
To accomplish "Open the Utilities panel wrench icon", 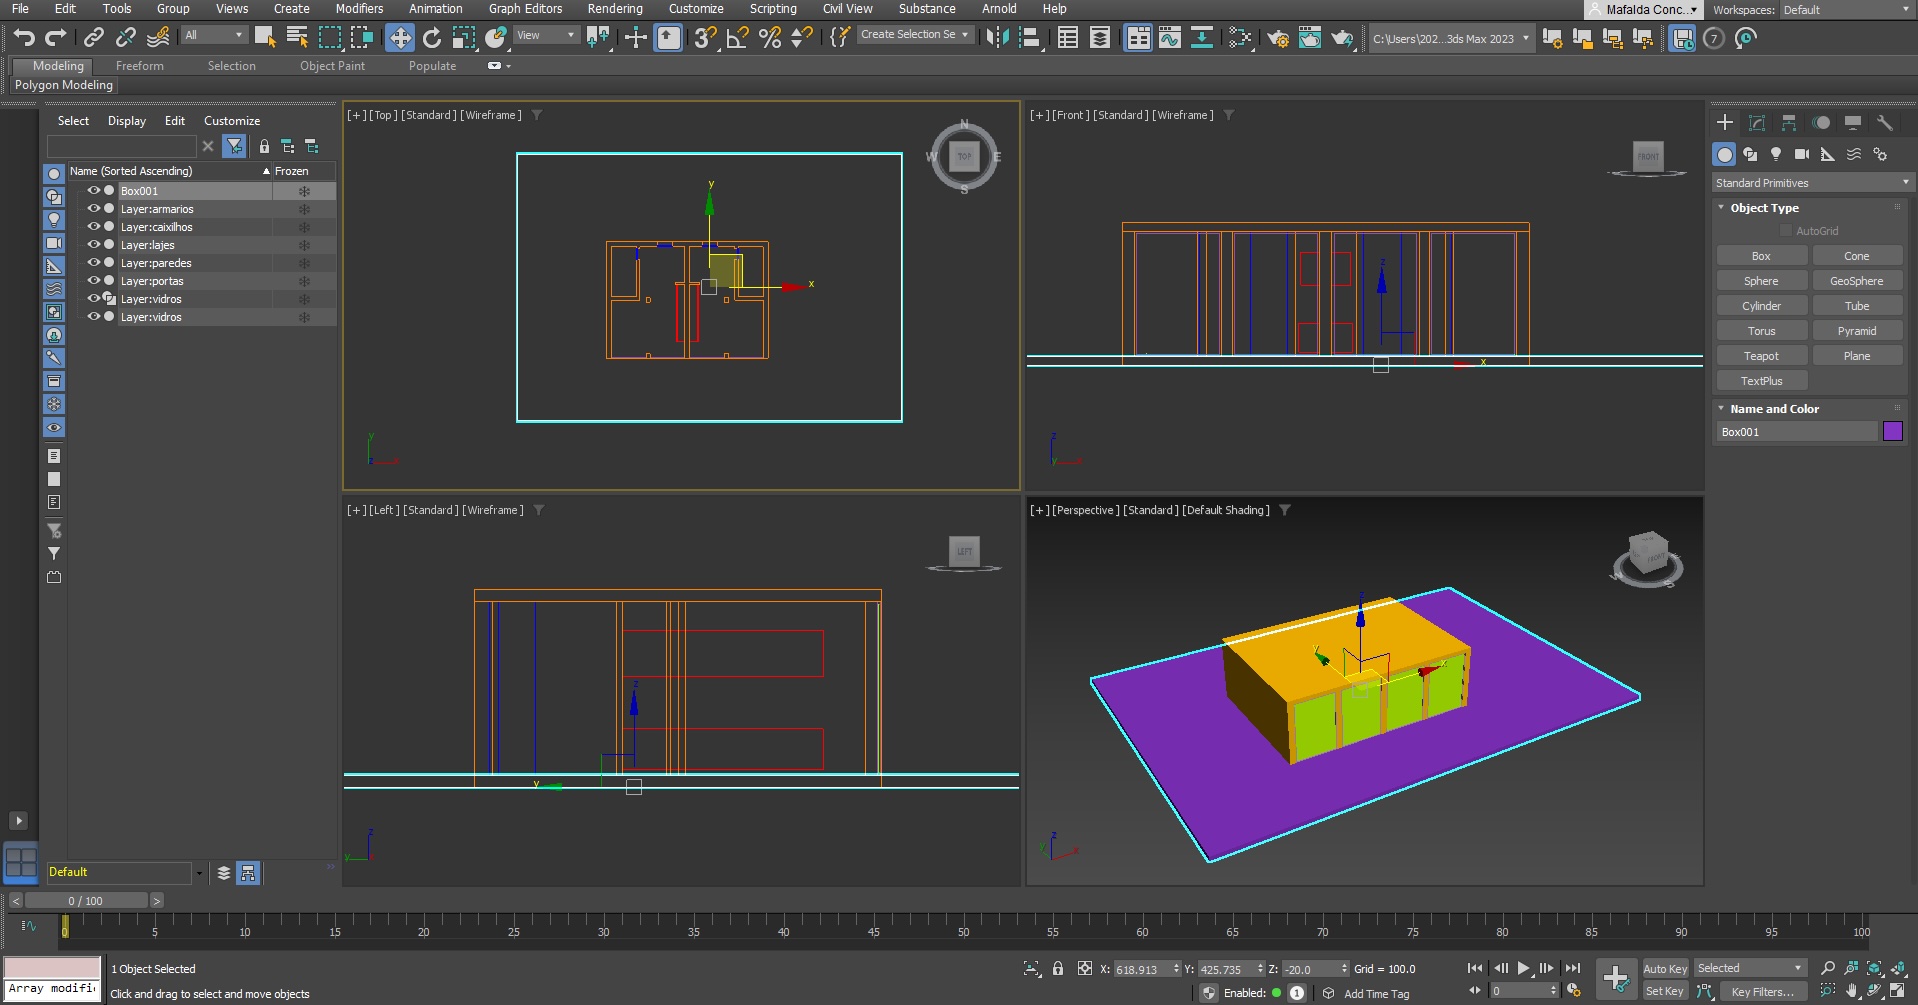I will [1885, 123].
